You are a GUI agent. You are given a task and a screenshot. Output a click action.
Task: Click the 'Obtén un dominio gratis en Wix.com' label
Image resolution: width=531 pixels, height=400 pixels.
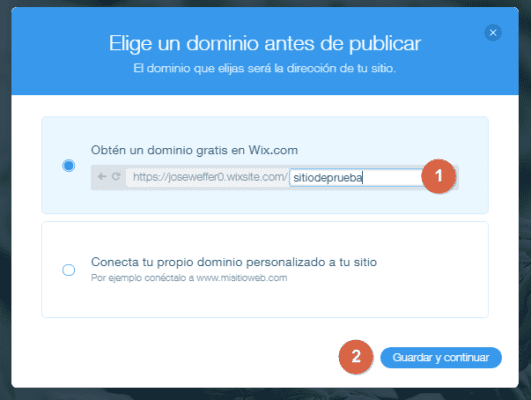pyautogui.click(x=194, y=150)
